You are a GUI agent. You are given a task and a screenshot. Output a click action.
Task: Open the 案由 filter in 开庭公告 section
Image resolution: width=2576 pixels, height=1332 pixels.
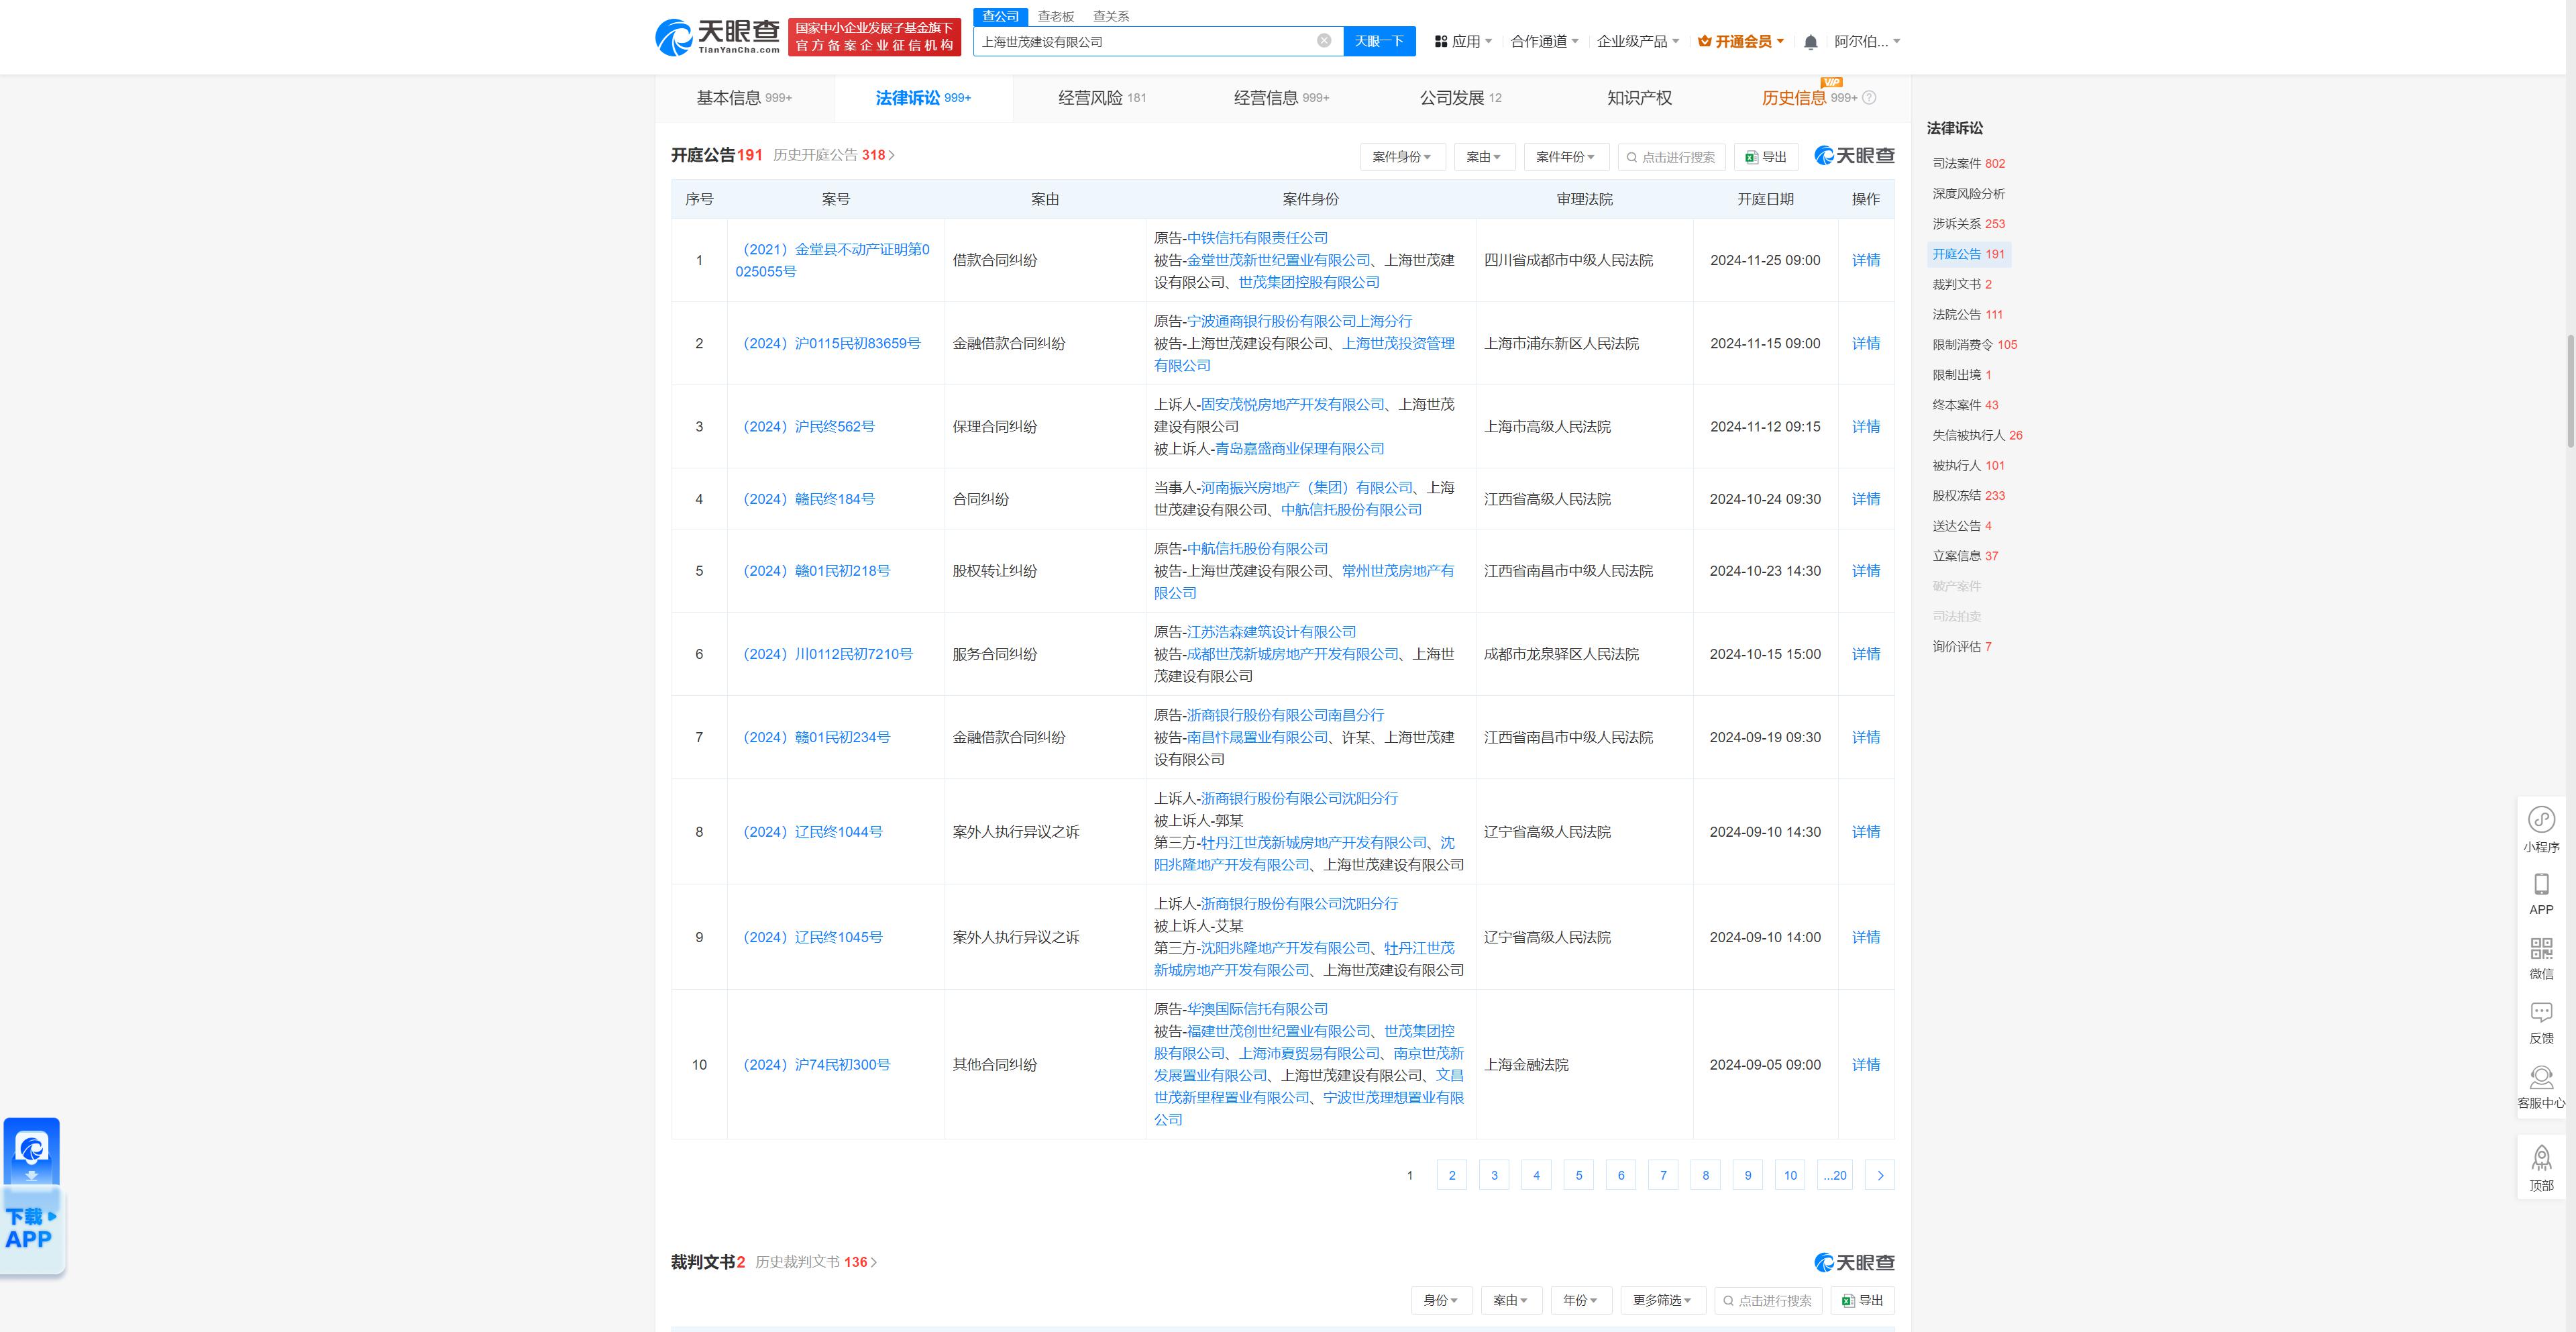pos(1484,157)
